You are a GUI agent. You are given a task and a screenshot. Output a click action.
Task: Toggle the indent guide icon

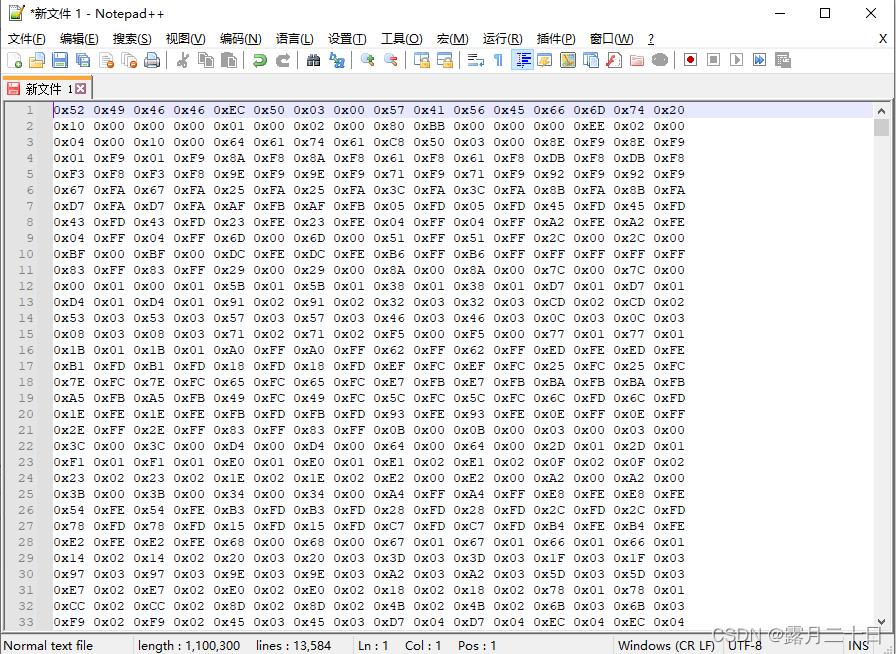[x=522, y=60]
